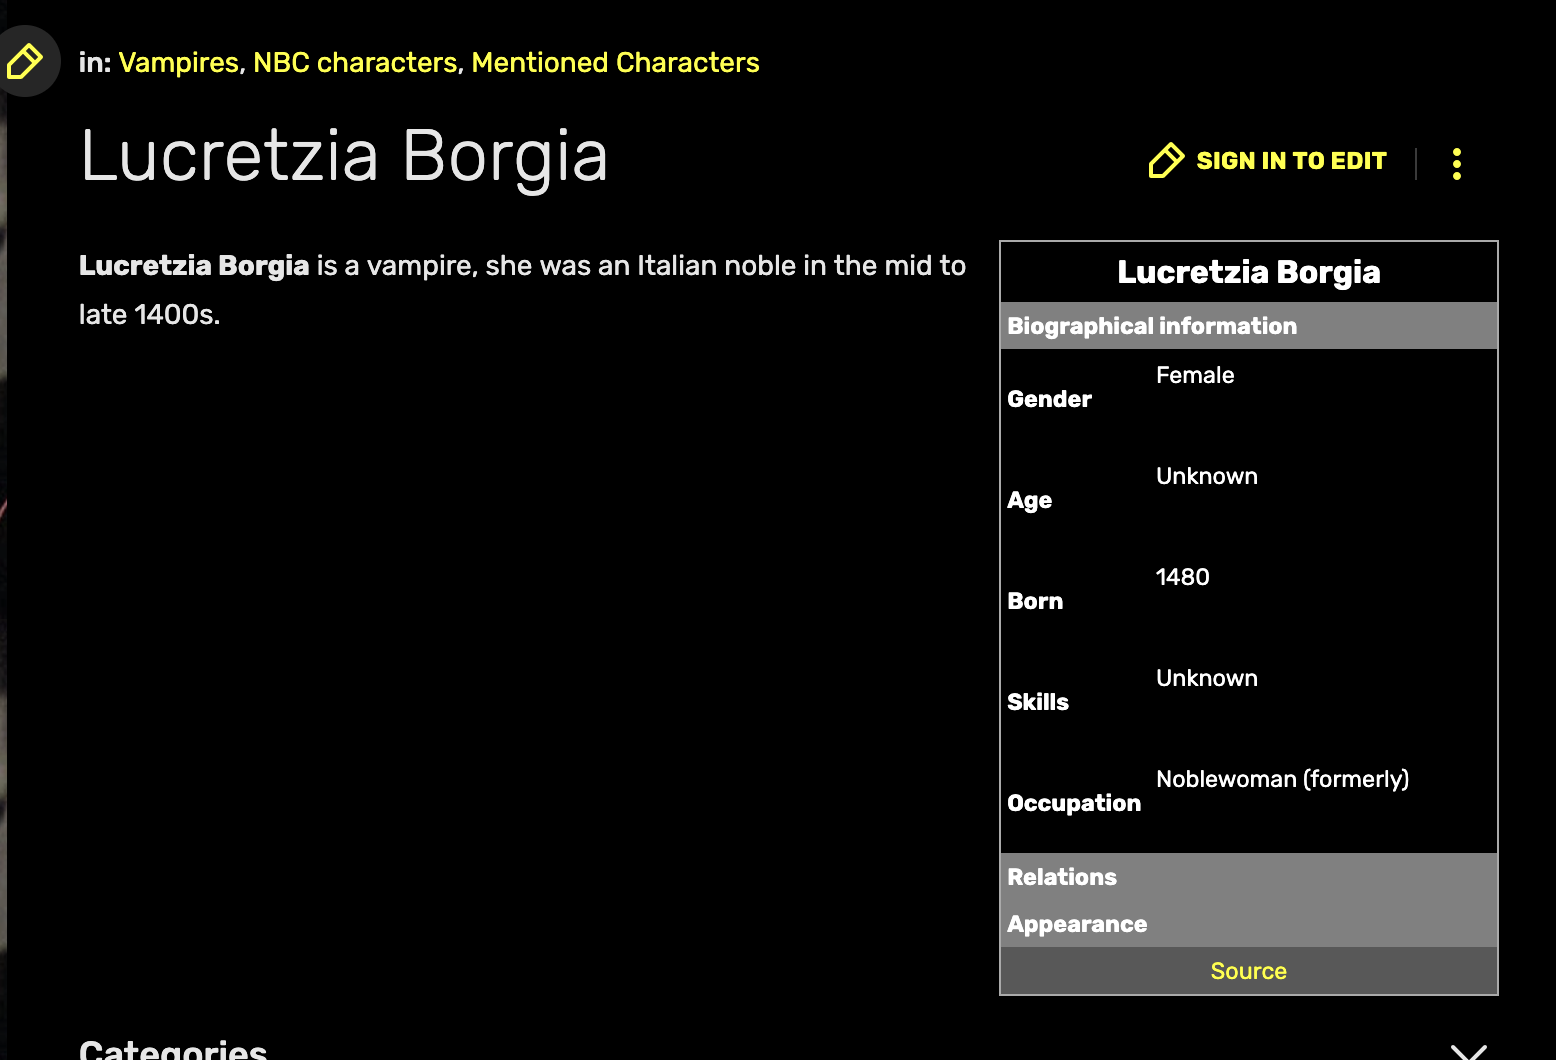Click the large page title Lucretzia Borgia
The width and height of the screenshot is (1556, 1060).
[344, 157]
